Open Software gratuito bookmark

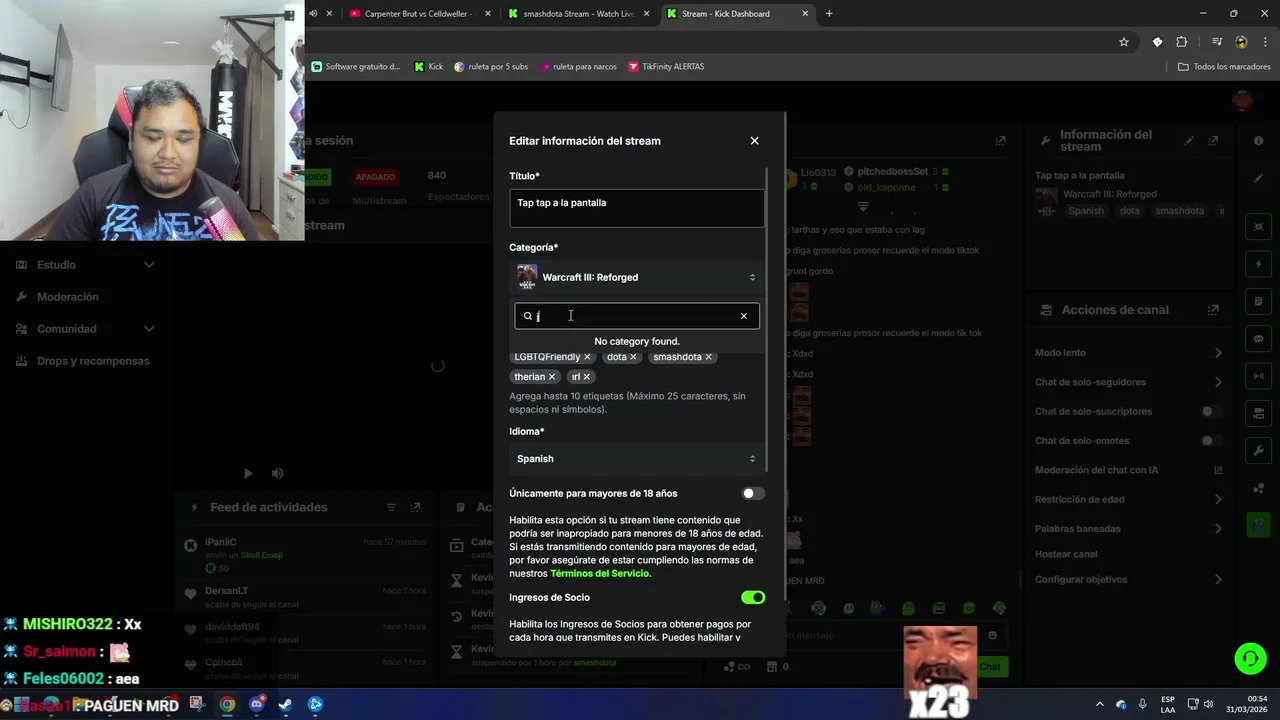pyautogui.click(x=356, y=67)
